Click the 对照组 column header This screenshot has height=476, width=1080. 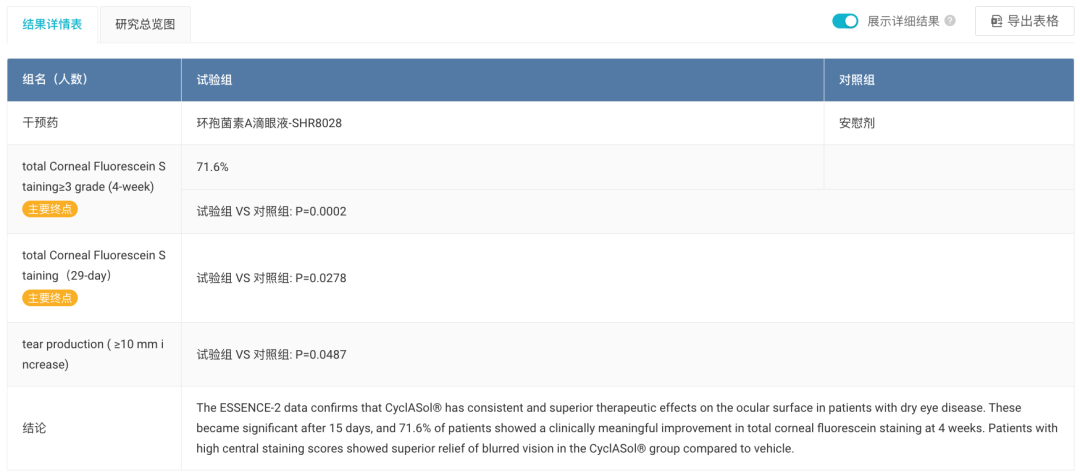tap(948, 80)
